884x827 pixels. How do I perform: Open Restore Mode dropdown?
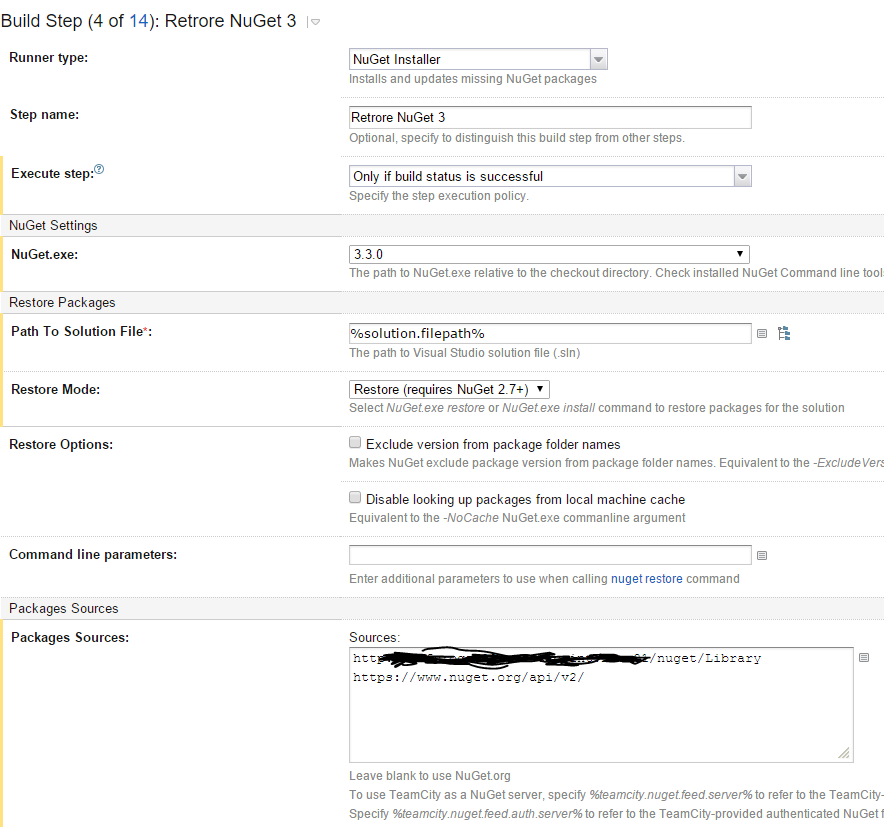click(449, 390)
